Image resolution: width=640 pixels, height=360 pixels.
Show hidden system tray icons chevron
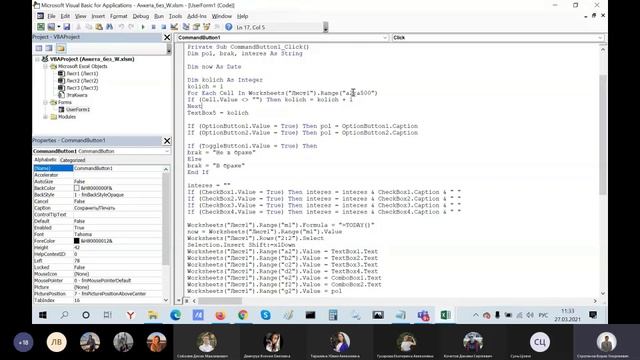pyautogui.click(x=476, y=315)
